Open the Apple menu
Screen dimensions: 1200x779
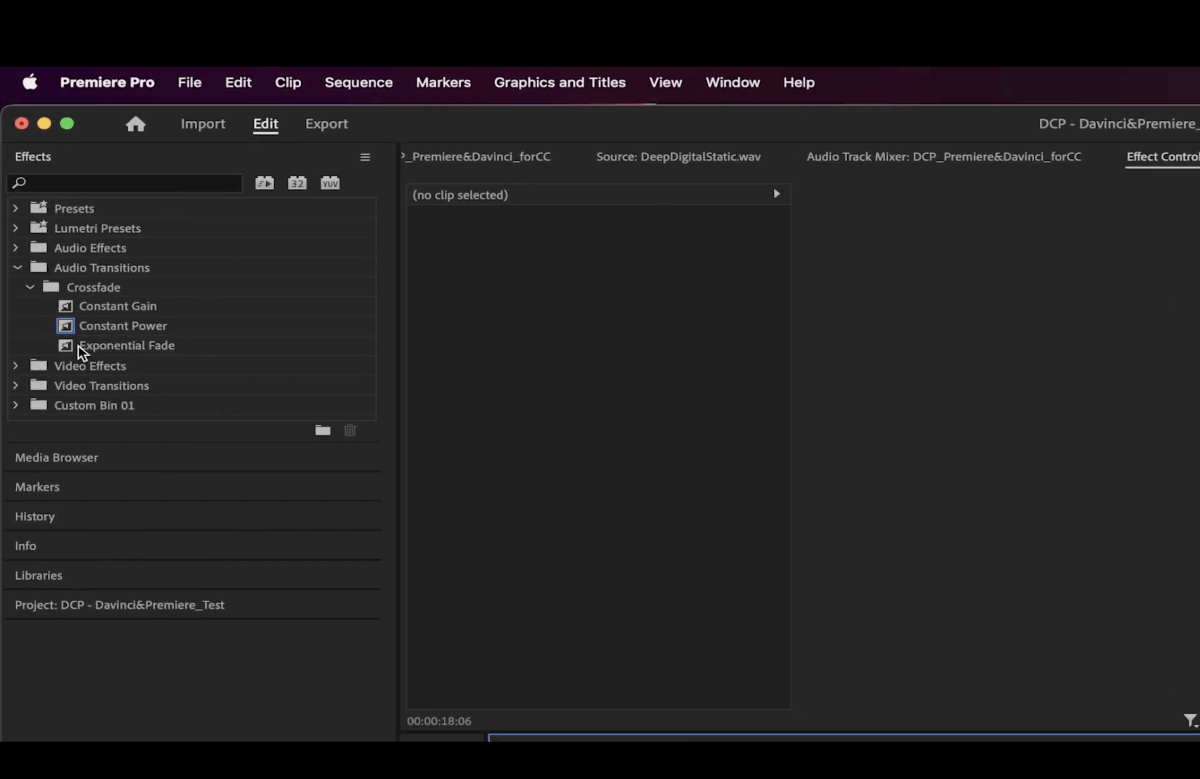point(30,83)
